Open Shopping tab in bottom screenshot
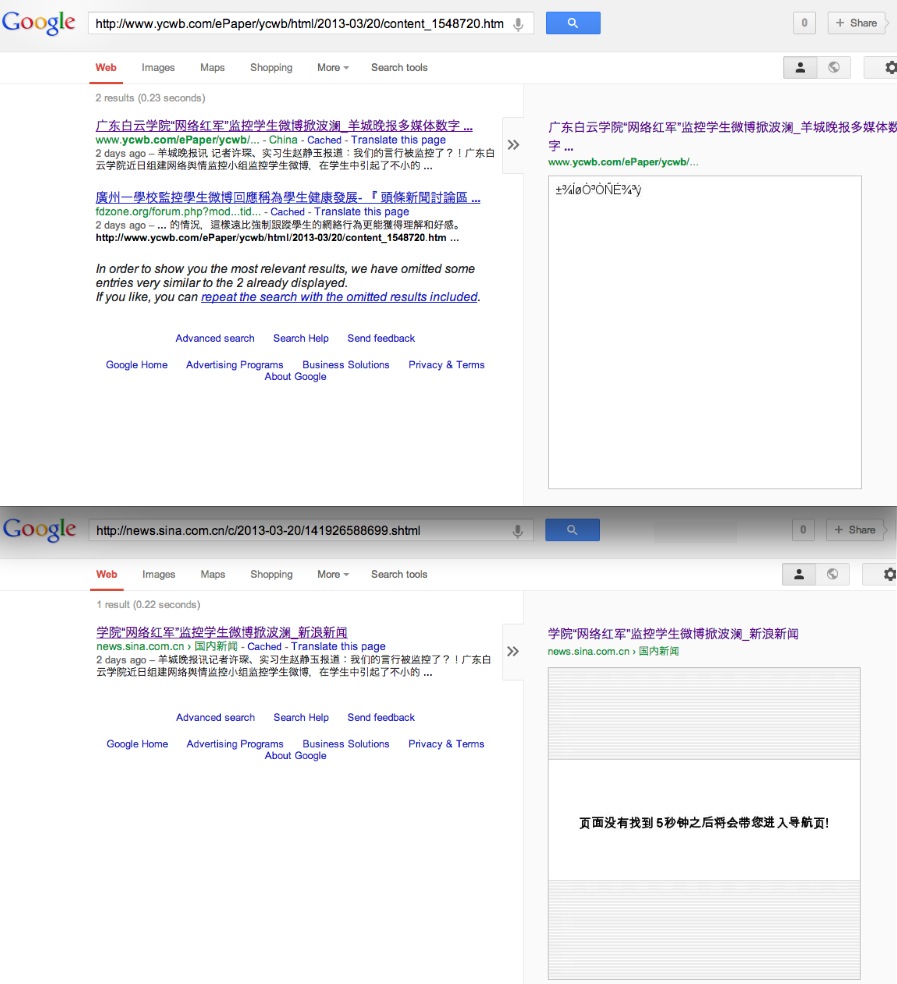 [271, 574]
